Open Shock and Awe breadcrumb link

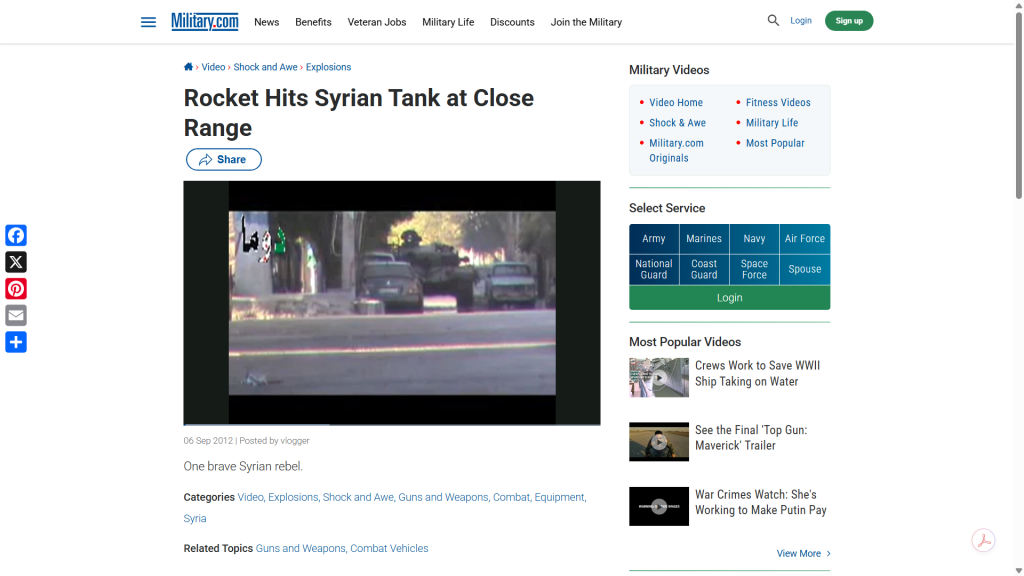coord(265,67)
